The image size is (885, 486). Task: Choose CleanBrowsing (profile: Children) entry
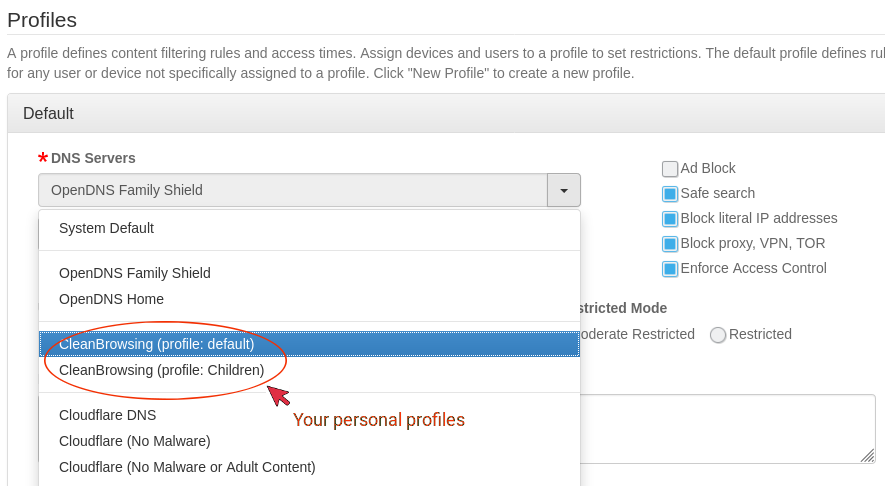tap(161, 370)
